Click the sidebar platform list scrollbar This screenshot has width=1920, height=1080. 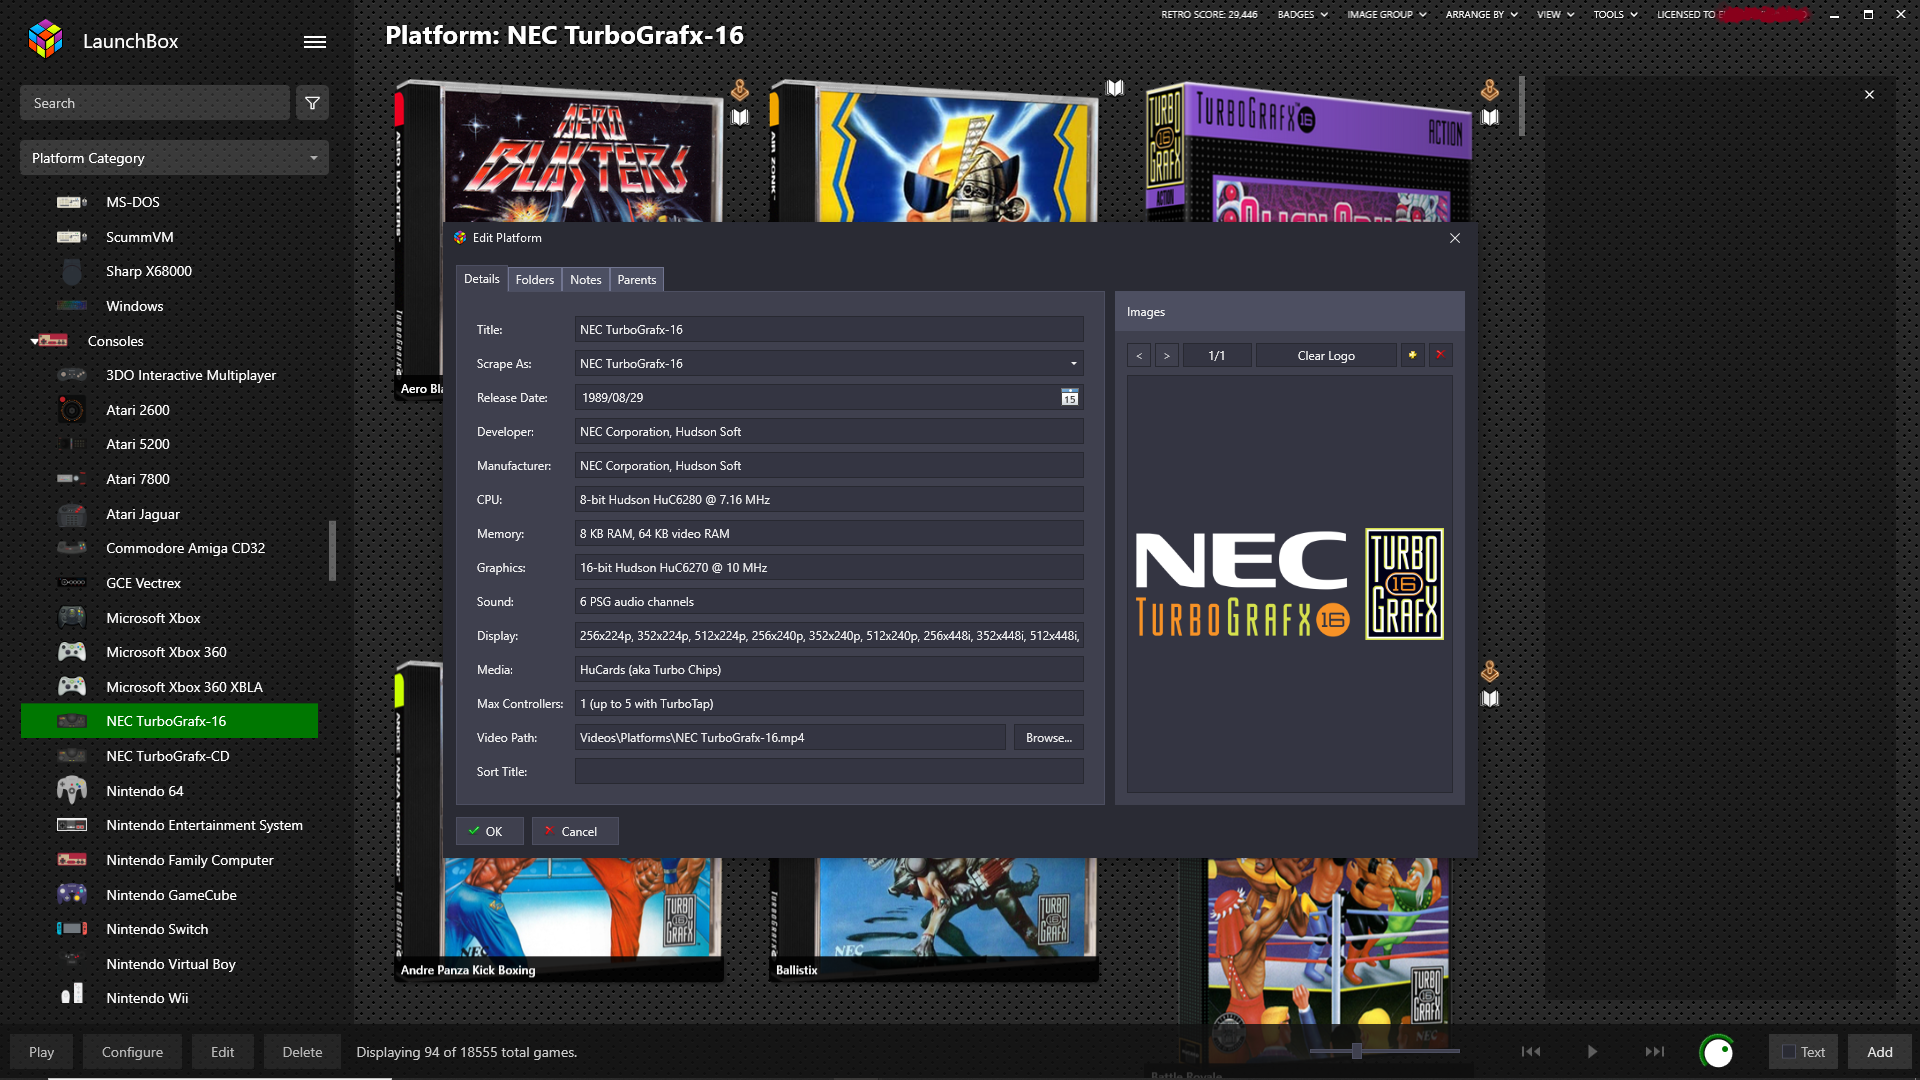[332, 551]
